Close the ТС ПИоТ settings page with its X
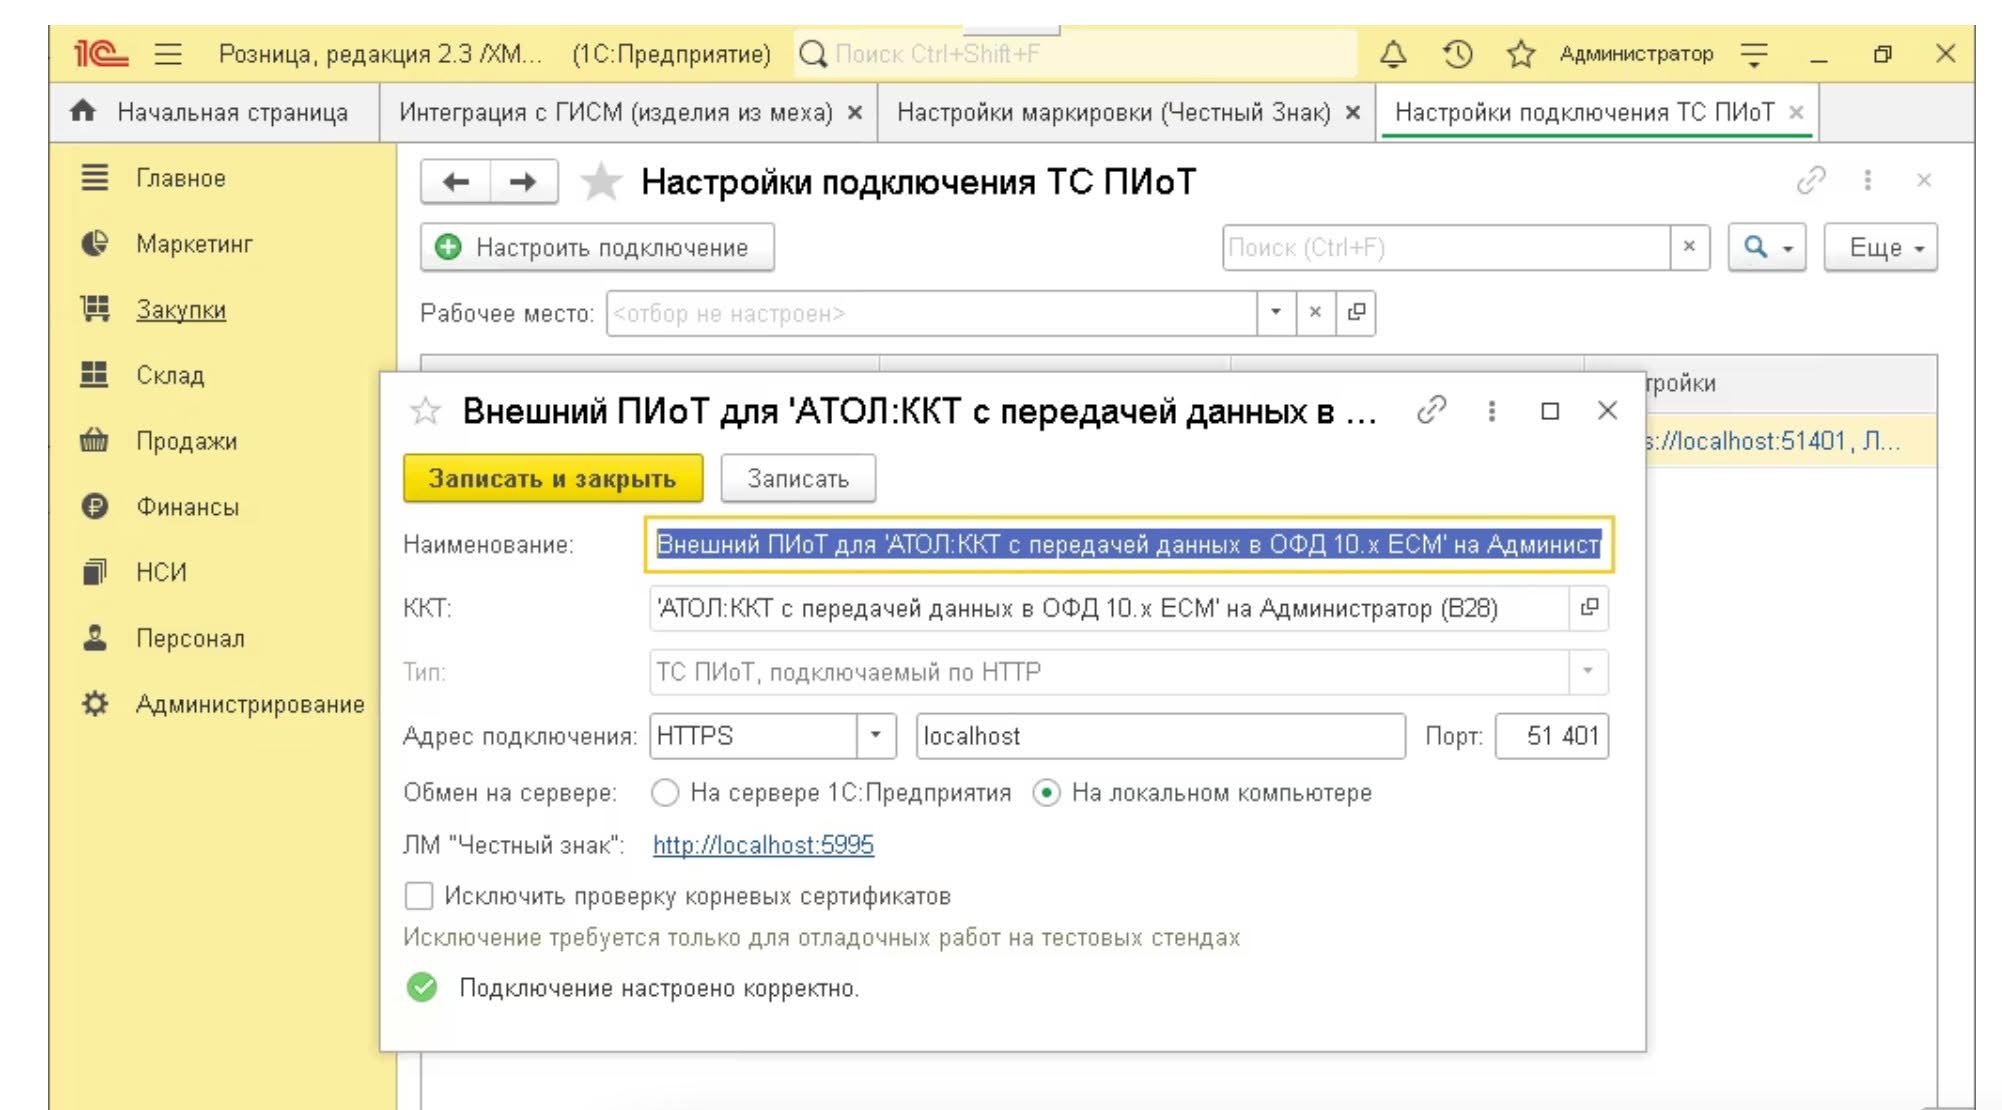The width and height of the screenshot is (2002, 1110). 1924,181
